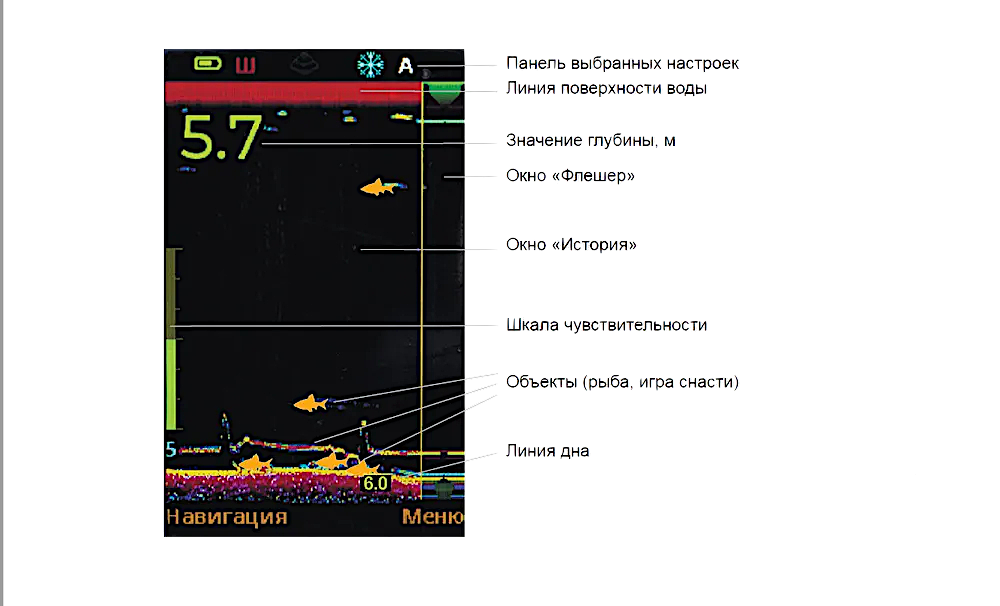Screen dimensions: 1000x606
Task: Click the white A auto mode indicator
Action: click(405, 66)
